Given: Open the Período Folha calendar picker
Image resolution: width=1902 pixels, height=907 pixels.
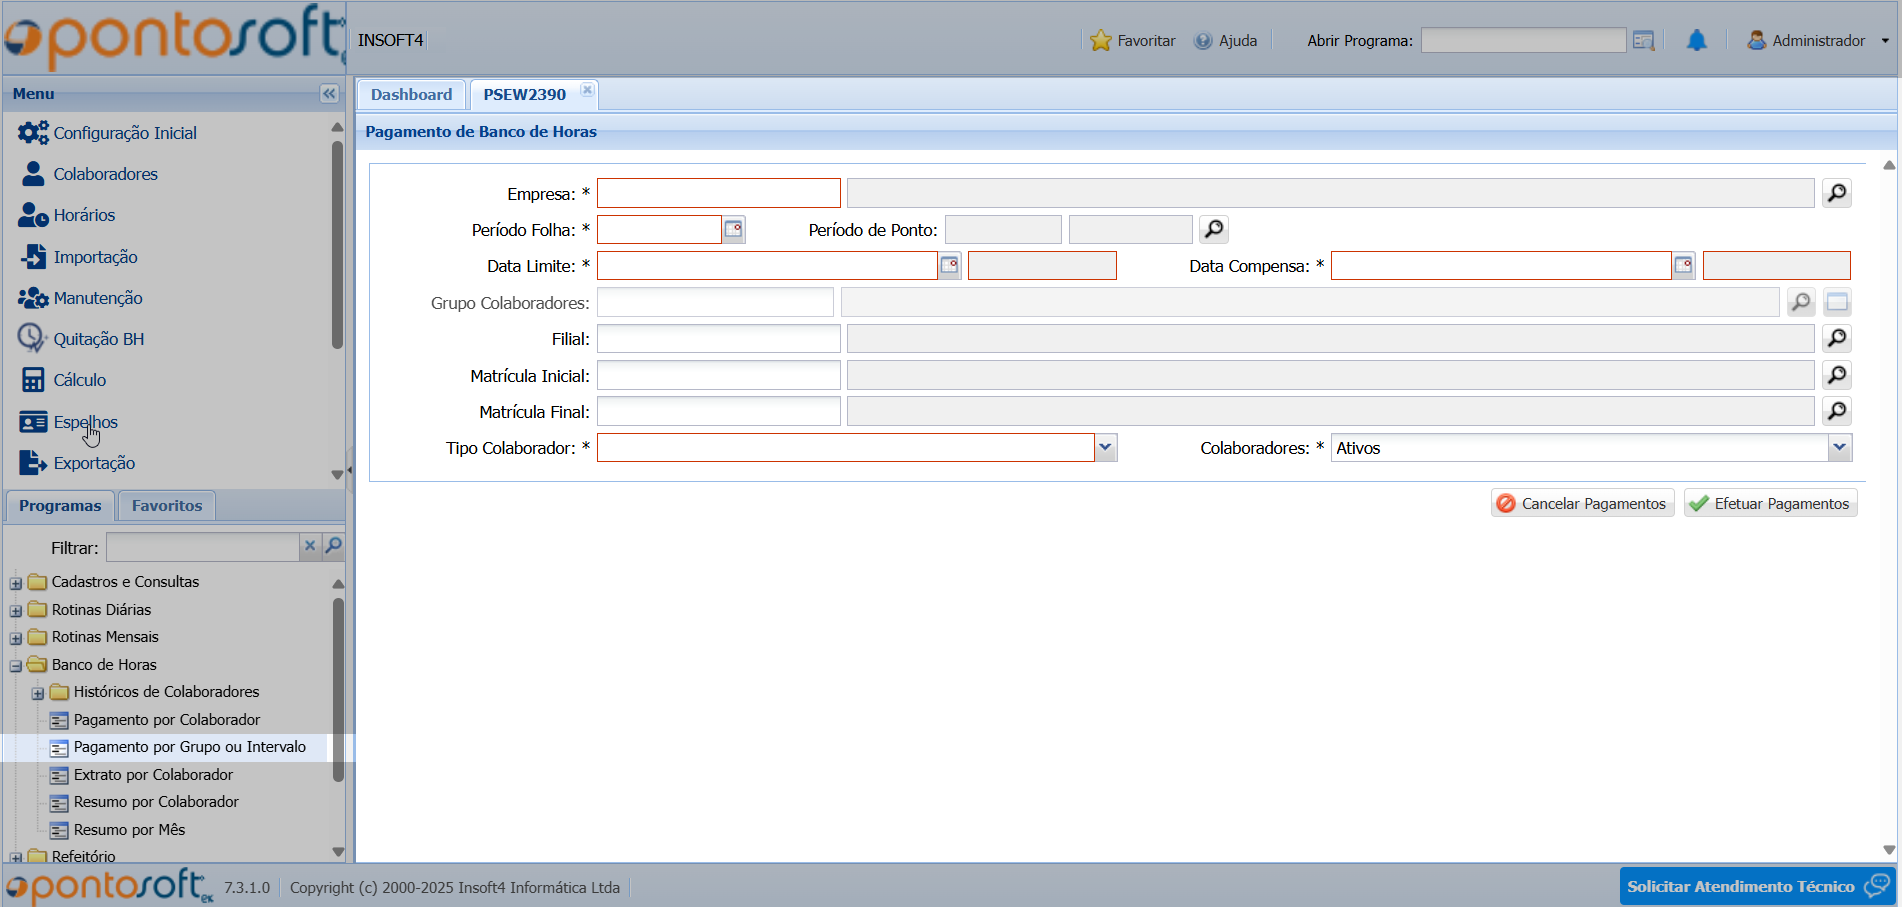Looking at the screenshot, I should coord(733,230).
